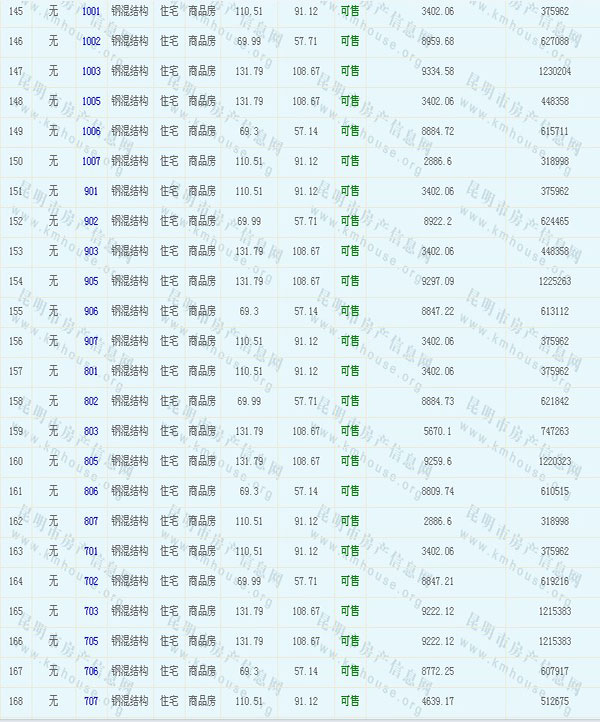
Task: Select room 1005 link
Action: click(x=91, y=101)
